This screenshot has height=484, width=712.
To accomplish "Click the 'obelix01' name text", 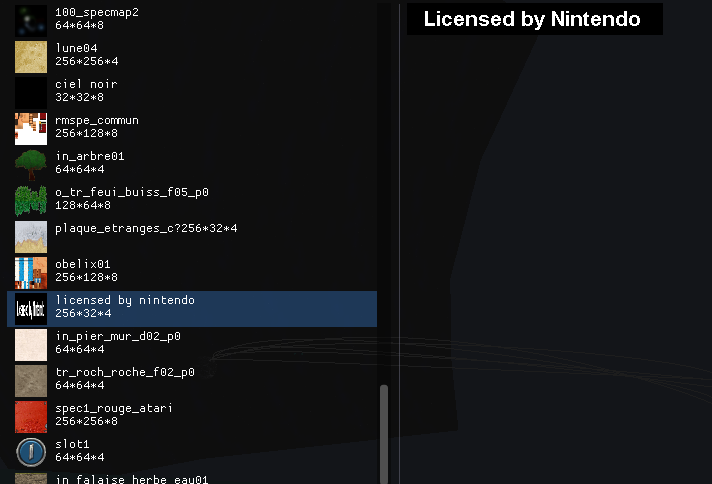I will (x=83, y=264).
